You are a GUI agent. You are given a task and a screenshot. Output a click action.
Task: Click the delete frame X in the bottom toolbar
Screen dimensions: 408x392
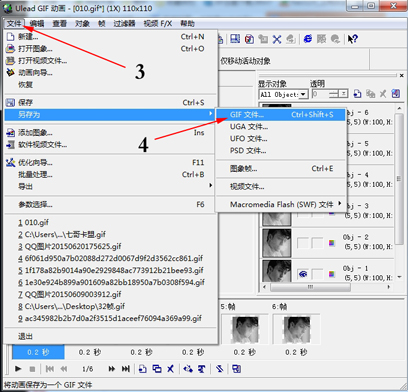(x=170, y=369)
